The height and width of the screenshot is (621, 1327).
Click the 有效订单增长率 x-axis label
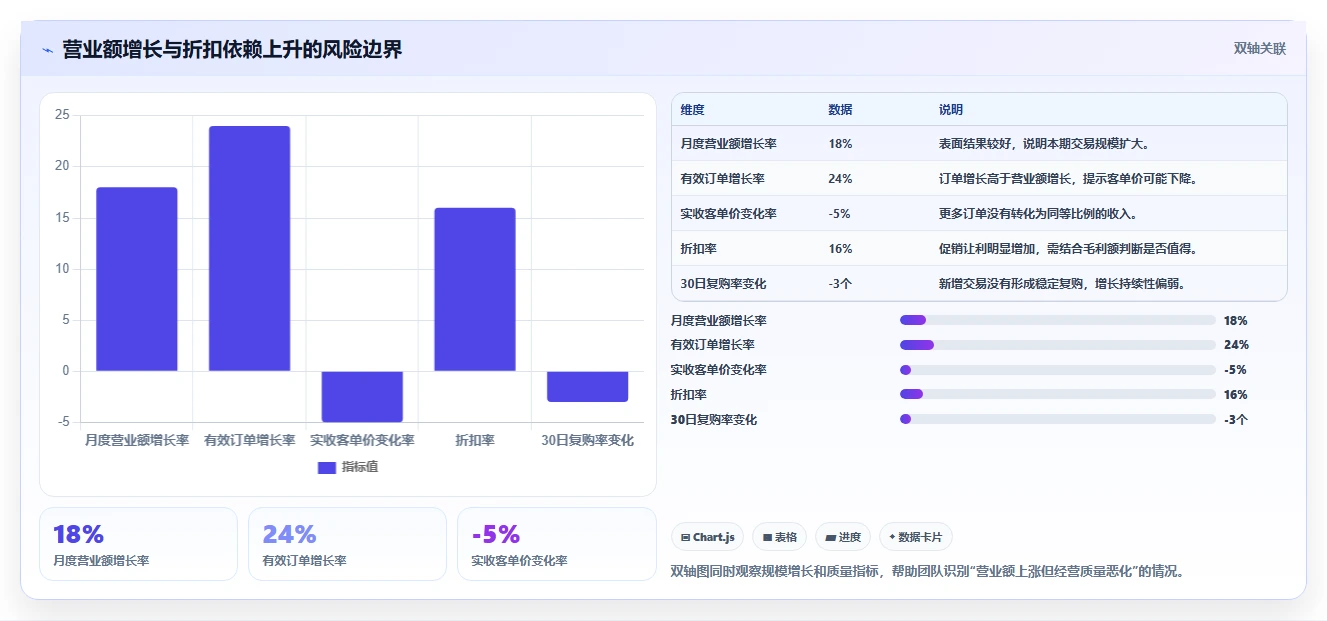pos(249,440)
